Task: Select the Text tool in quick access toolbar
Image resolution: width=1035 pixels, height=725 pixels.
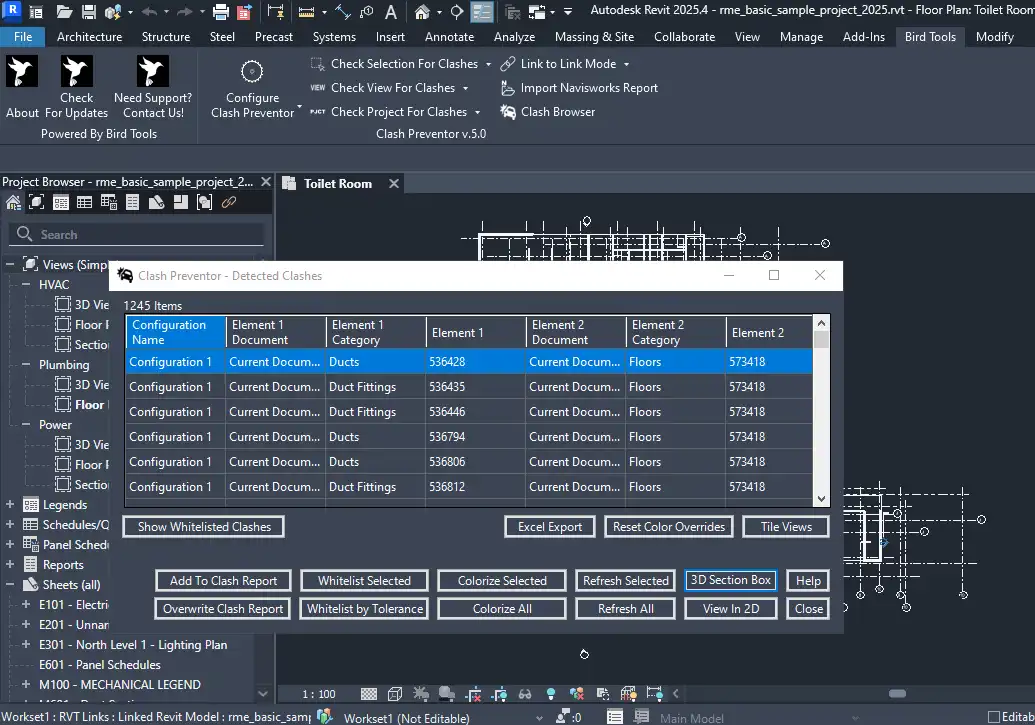Action: pos(390,12)
